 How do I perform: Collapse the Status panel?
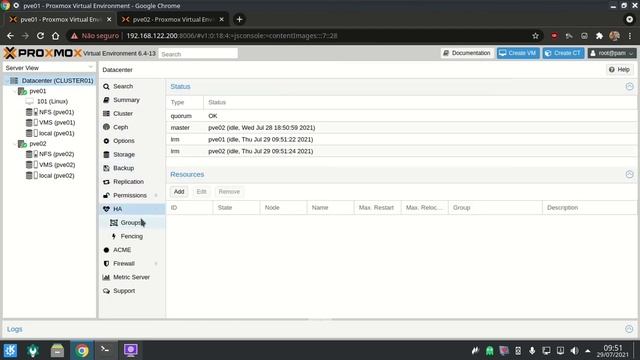629,87
